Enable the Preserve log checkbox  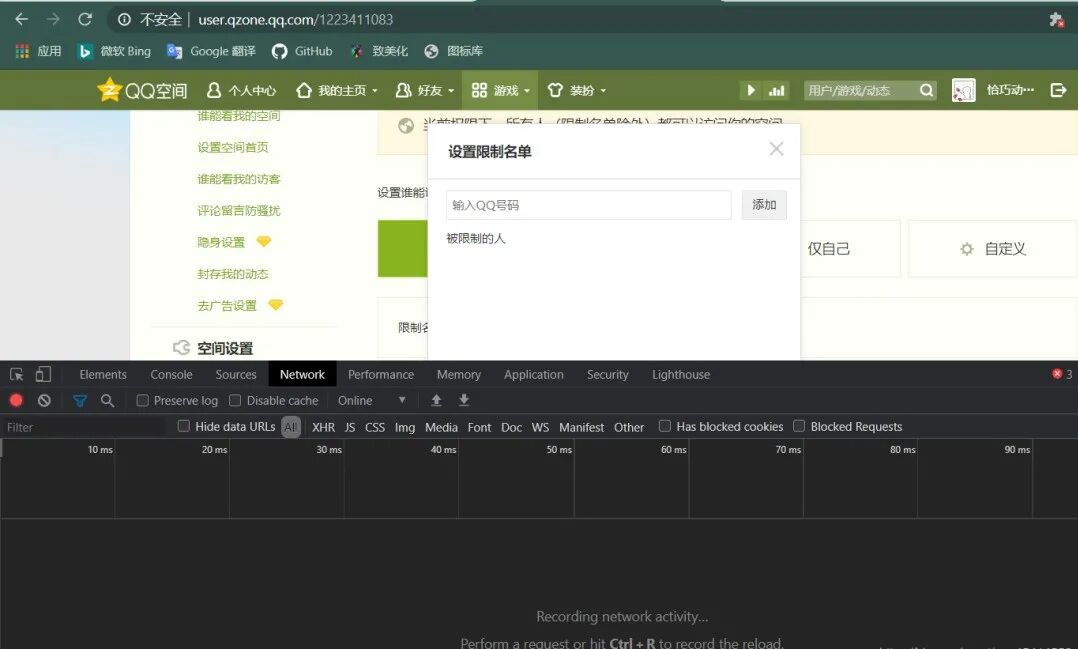(x=142, y=400)
